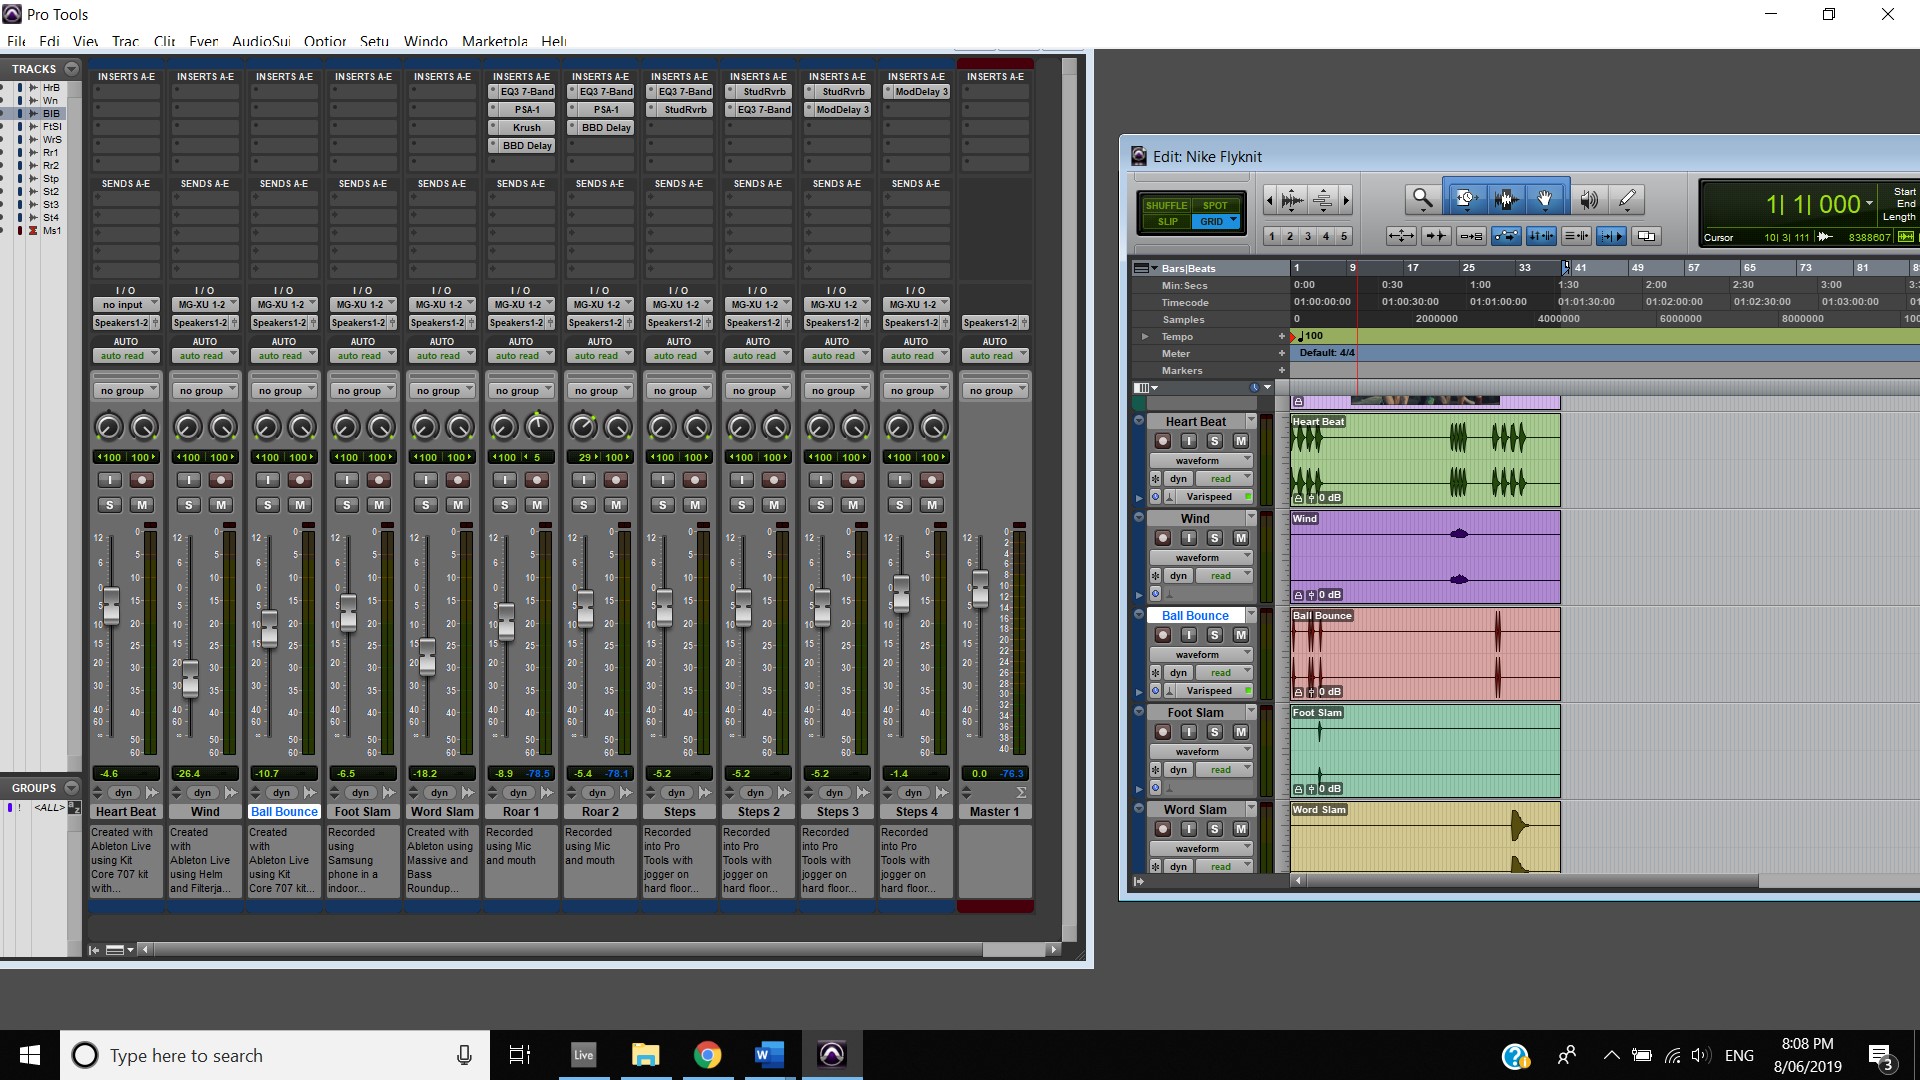Record-enable Ball Bounce track in Edit window
This screenshot has width=1920, height=1080.
[1162, 635]
